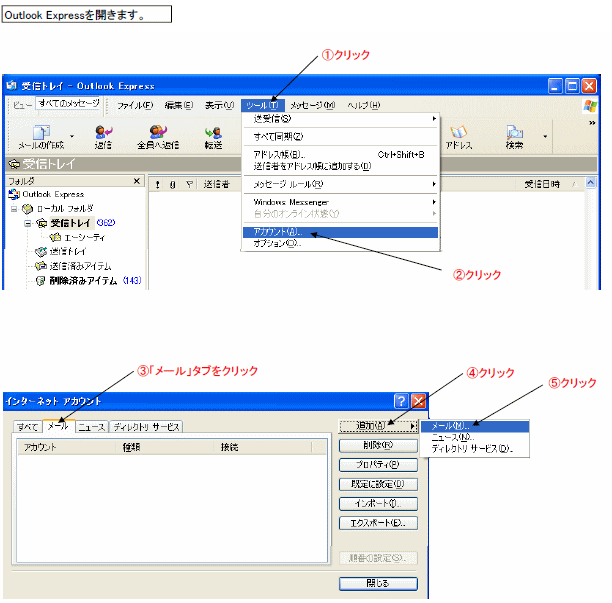612x603 pixels.
Task: Choose Directory Service from Add popup
Action: pos(475,449)
